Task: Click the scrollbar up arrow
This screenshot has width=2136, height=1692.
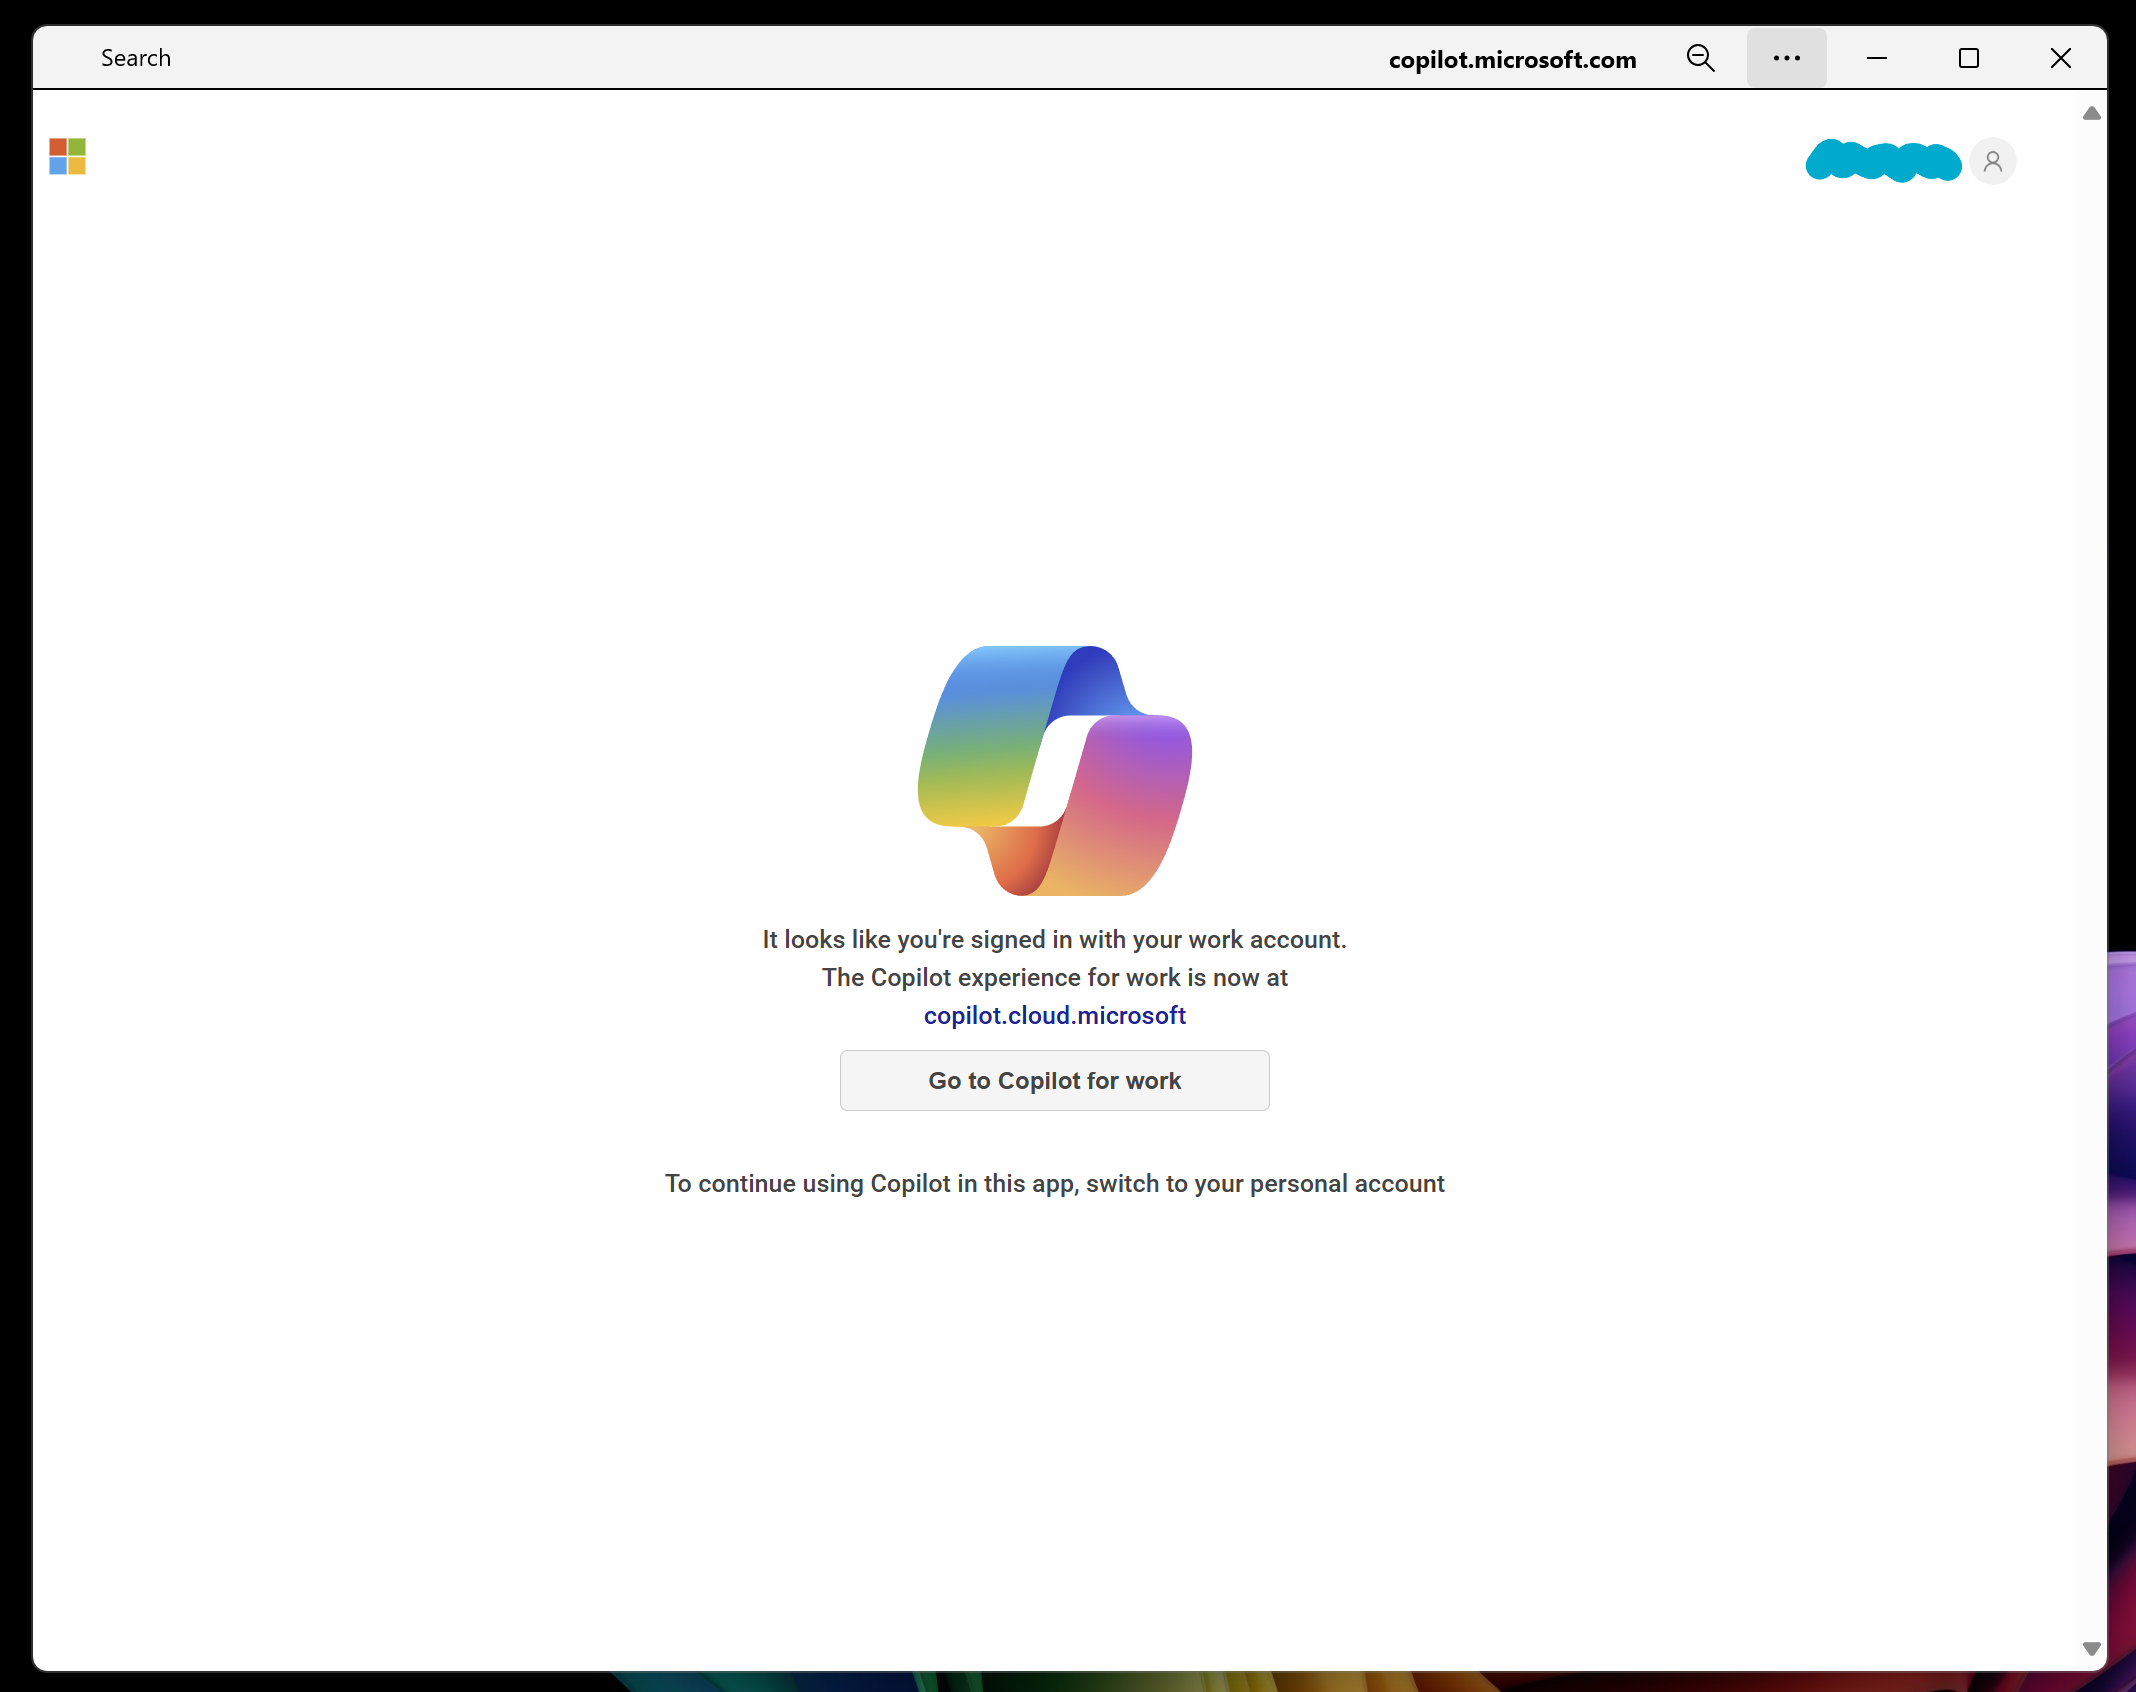Action: point(2091,113)
